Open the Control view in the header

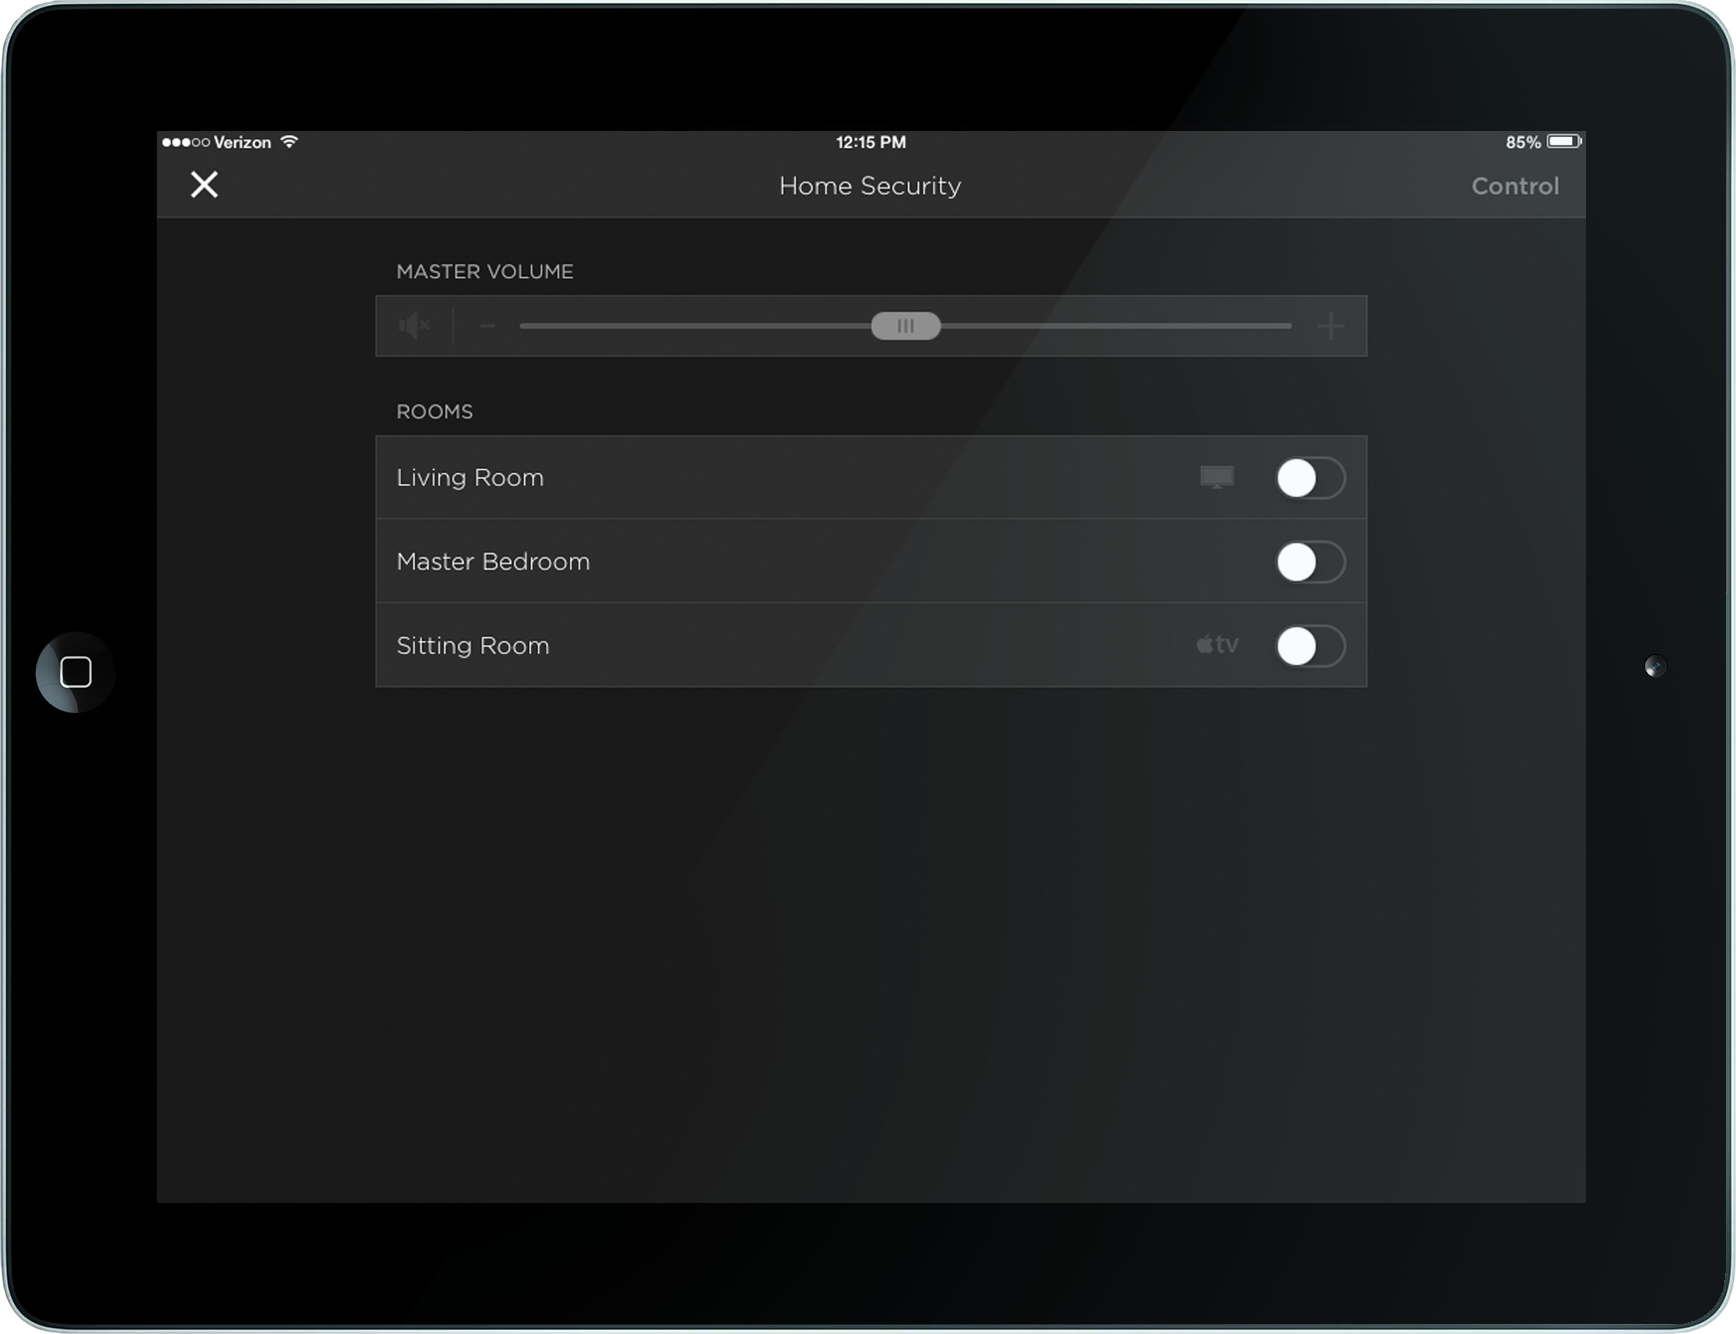click(1514, 186)
